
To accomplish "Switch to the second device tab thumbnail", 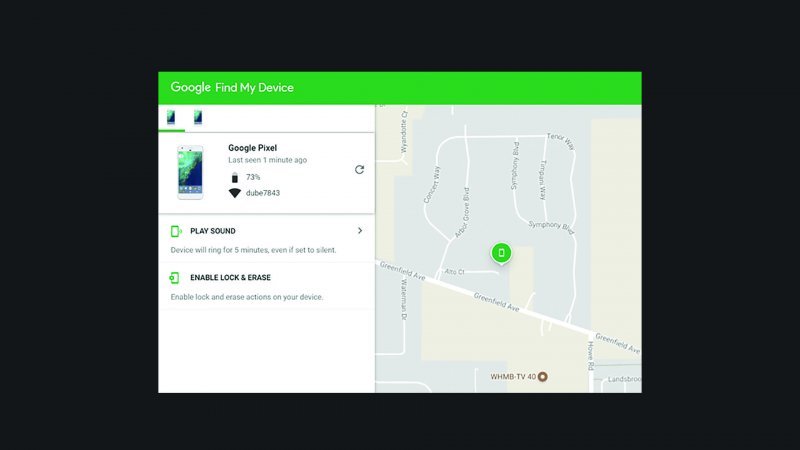I will click(198, 117).
